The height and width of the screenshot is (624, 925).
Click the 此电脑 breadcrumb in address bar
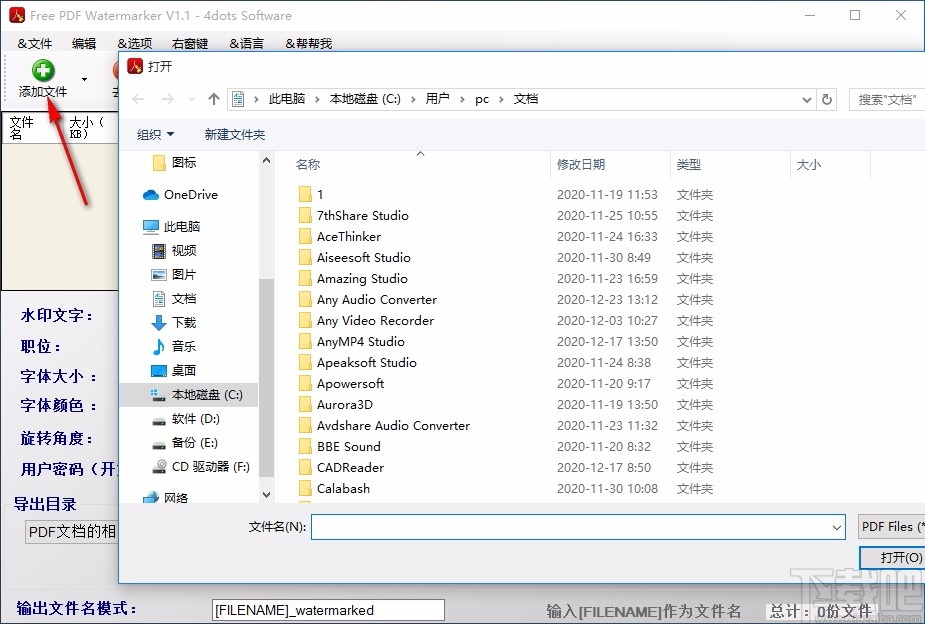[x=287, y=98]
